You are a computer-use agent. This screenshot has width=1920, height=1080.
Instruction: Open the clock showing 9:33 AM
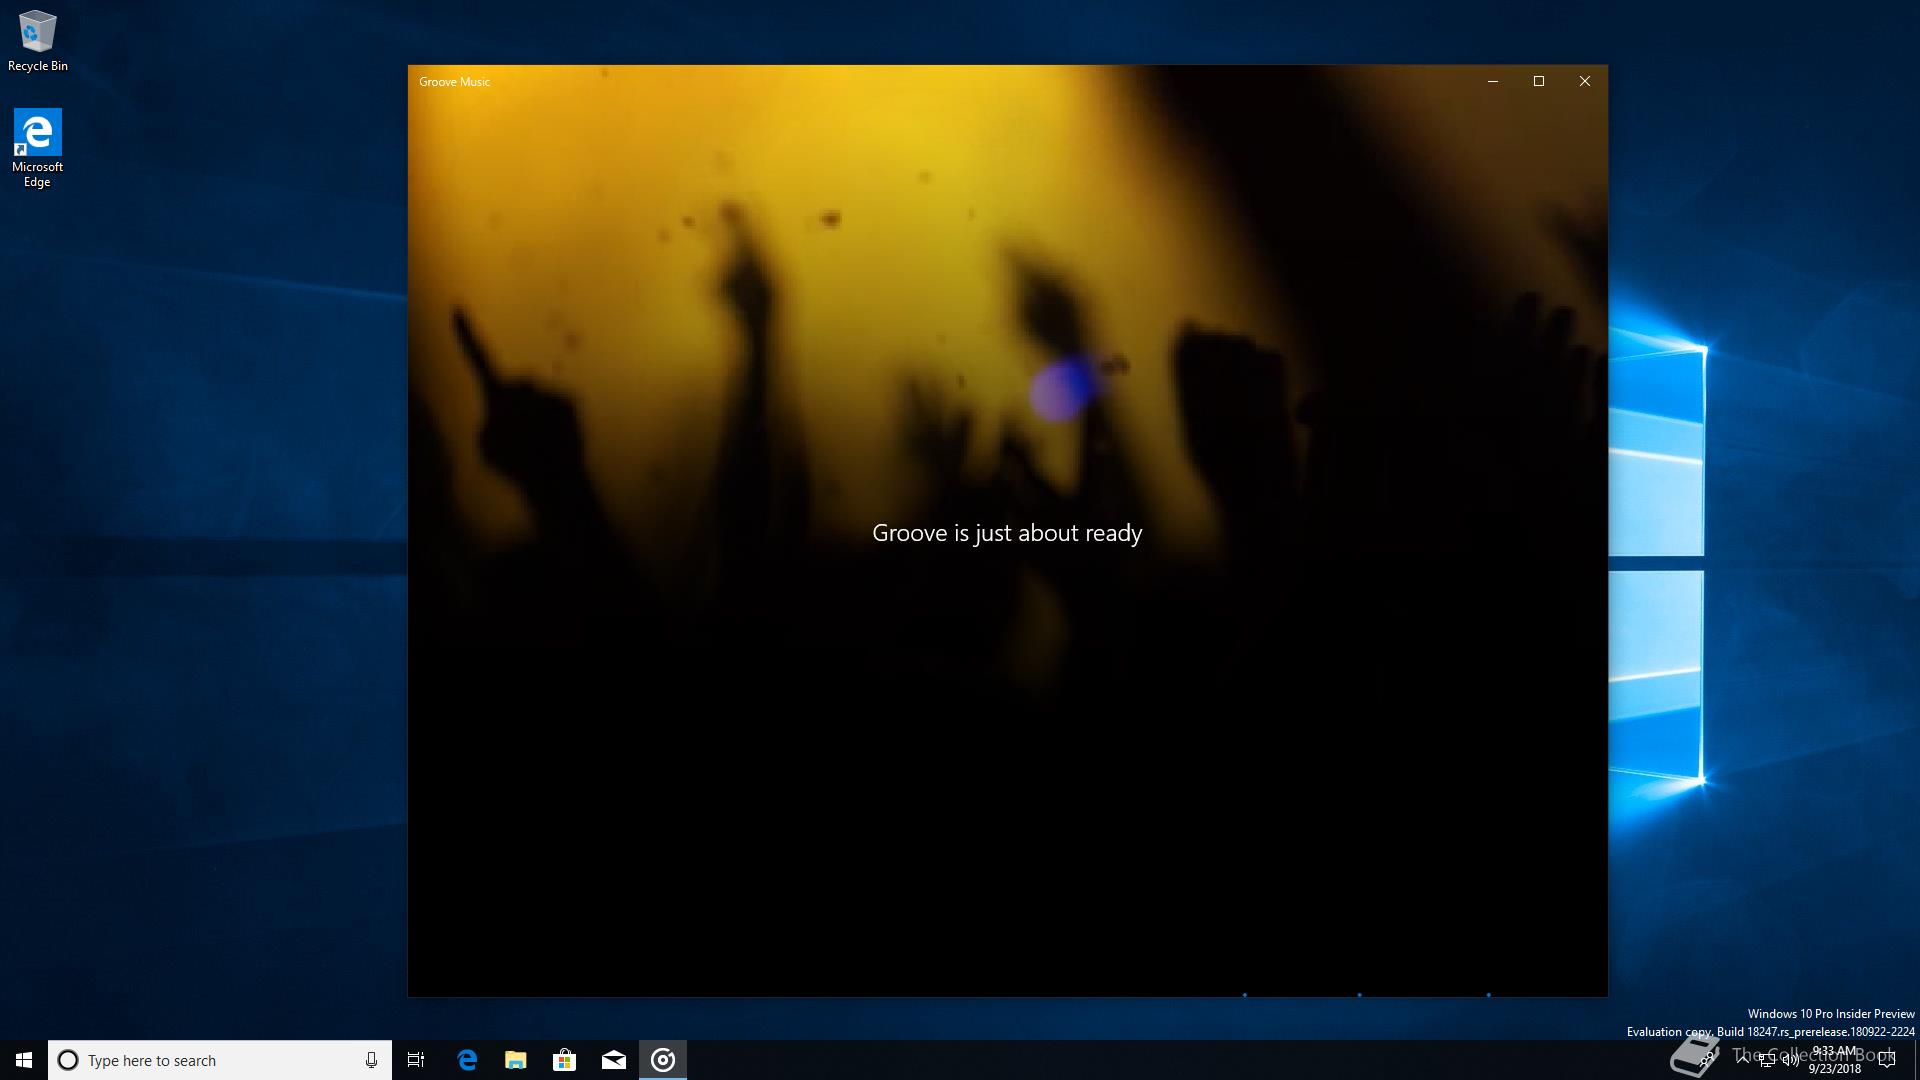1835,1060
